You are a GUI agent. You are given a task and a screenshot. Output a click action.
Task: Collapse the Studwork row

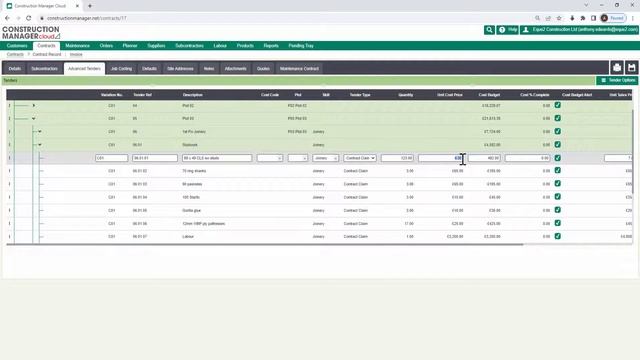click(x=40, y=144)
